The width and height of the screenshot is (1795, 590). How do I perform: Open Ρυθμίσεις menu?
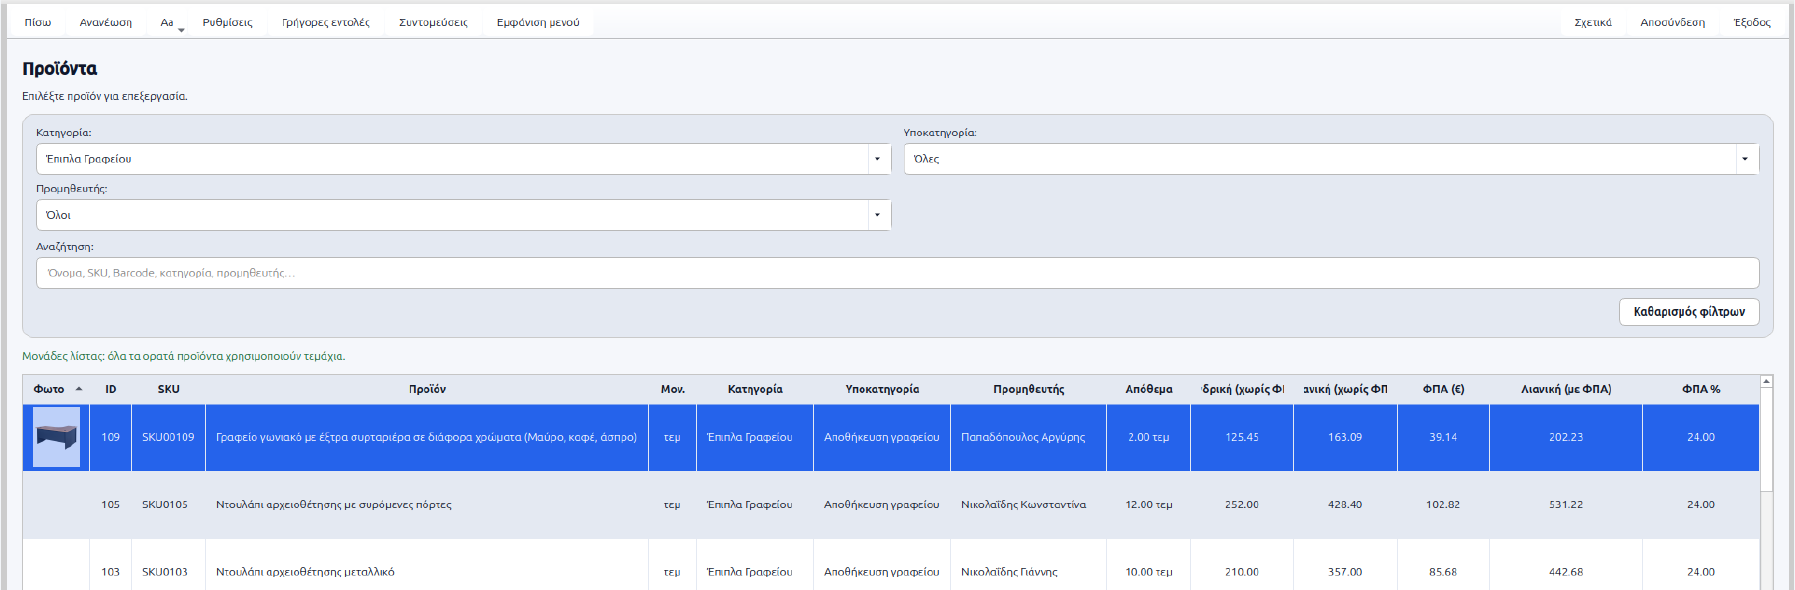pyautogui.click(x=227, y=22)
